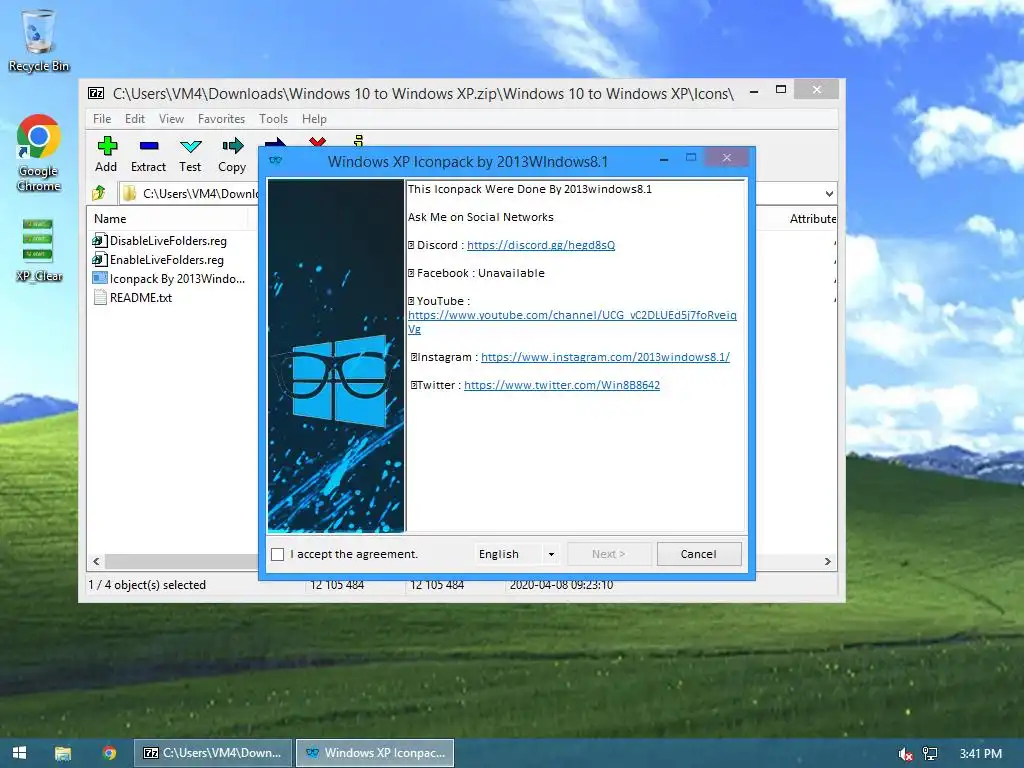Viewport: 1024px width, 768px height.
Task: Open the Tools menu
Action: tap(273, 119)
